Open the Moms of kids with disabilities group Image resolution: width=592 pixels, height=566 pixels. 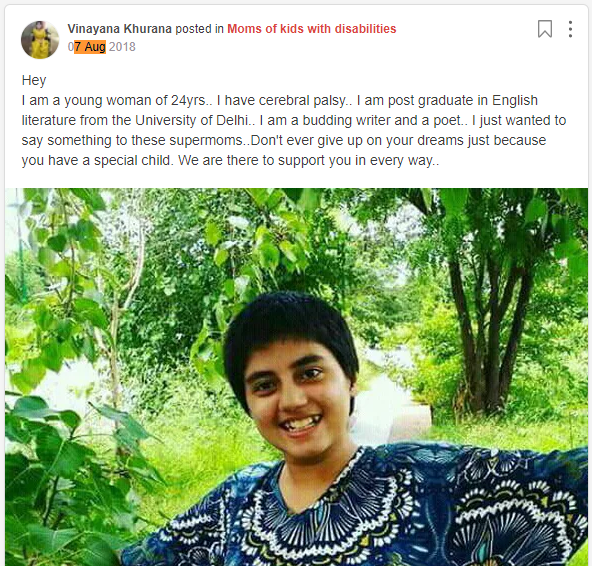(x=311, y=29)
